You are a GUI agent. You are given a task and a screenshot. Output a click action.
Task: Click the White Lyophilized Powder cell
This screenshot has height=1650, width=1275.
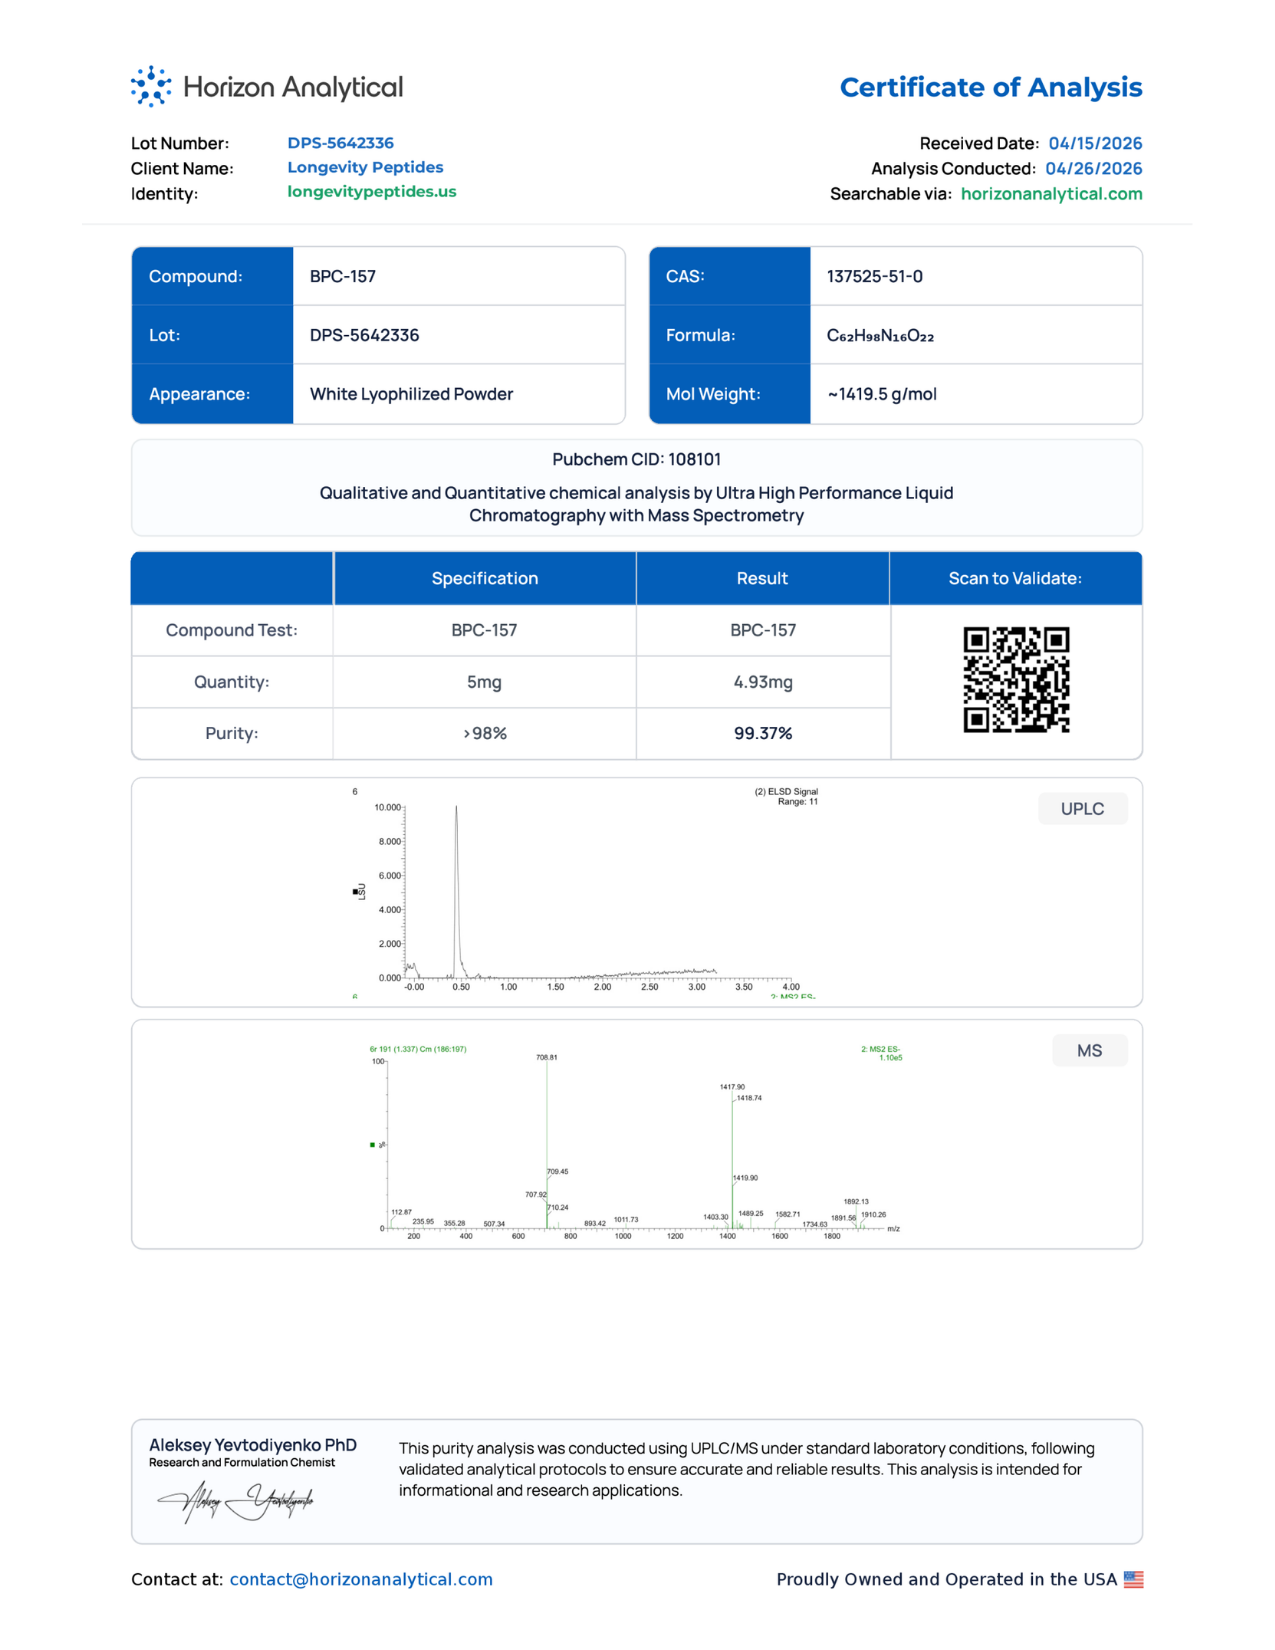(459, 394)
